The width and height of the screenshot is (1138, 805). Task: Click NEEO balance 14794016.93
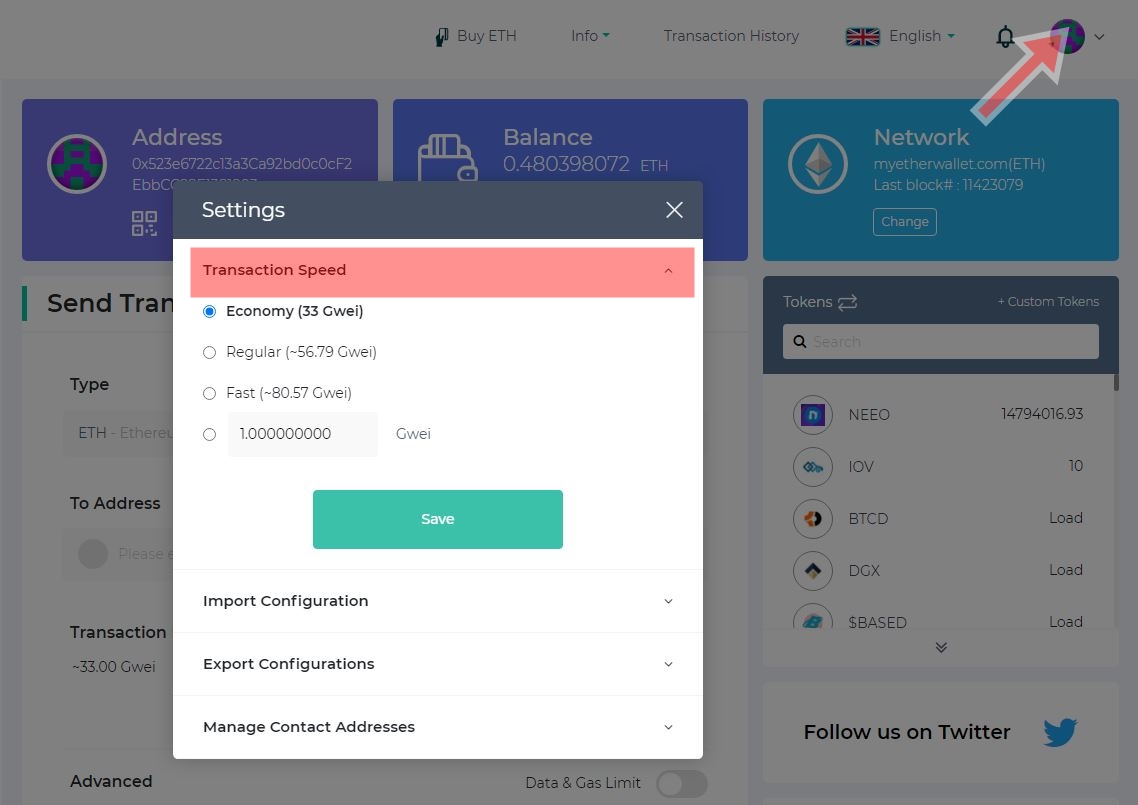click(x=1041, y=414)
